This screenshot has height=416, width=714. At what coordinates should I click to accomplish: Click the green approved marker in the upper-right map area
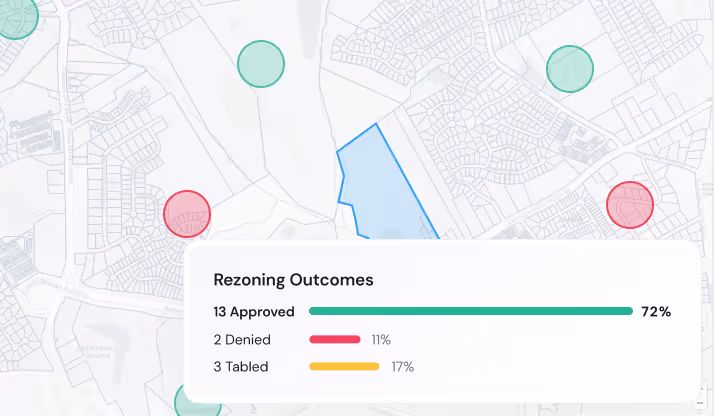570,69
